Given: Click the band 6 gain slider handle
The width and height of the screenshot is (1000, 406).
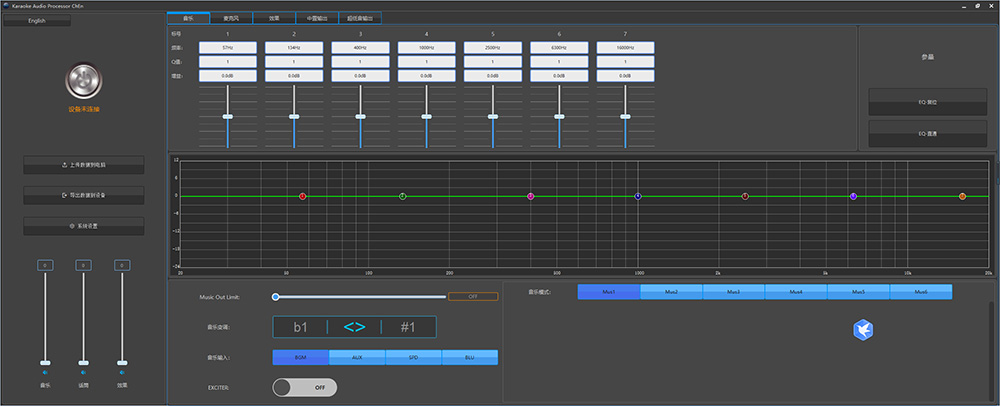Looking at the screenshot, I should (x=559, y=117).
